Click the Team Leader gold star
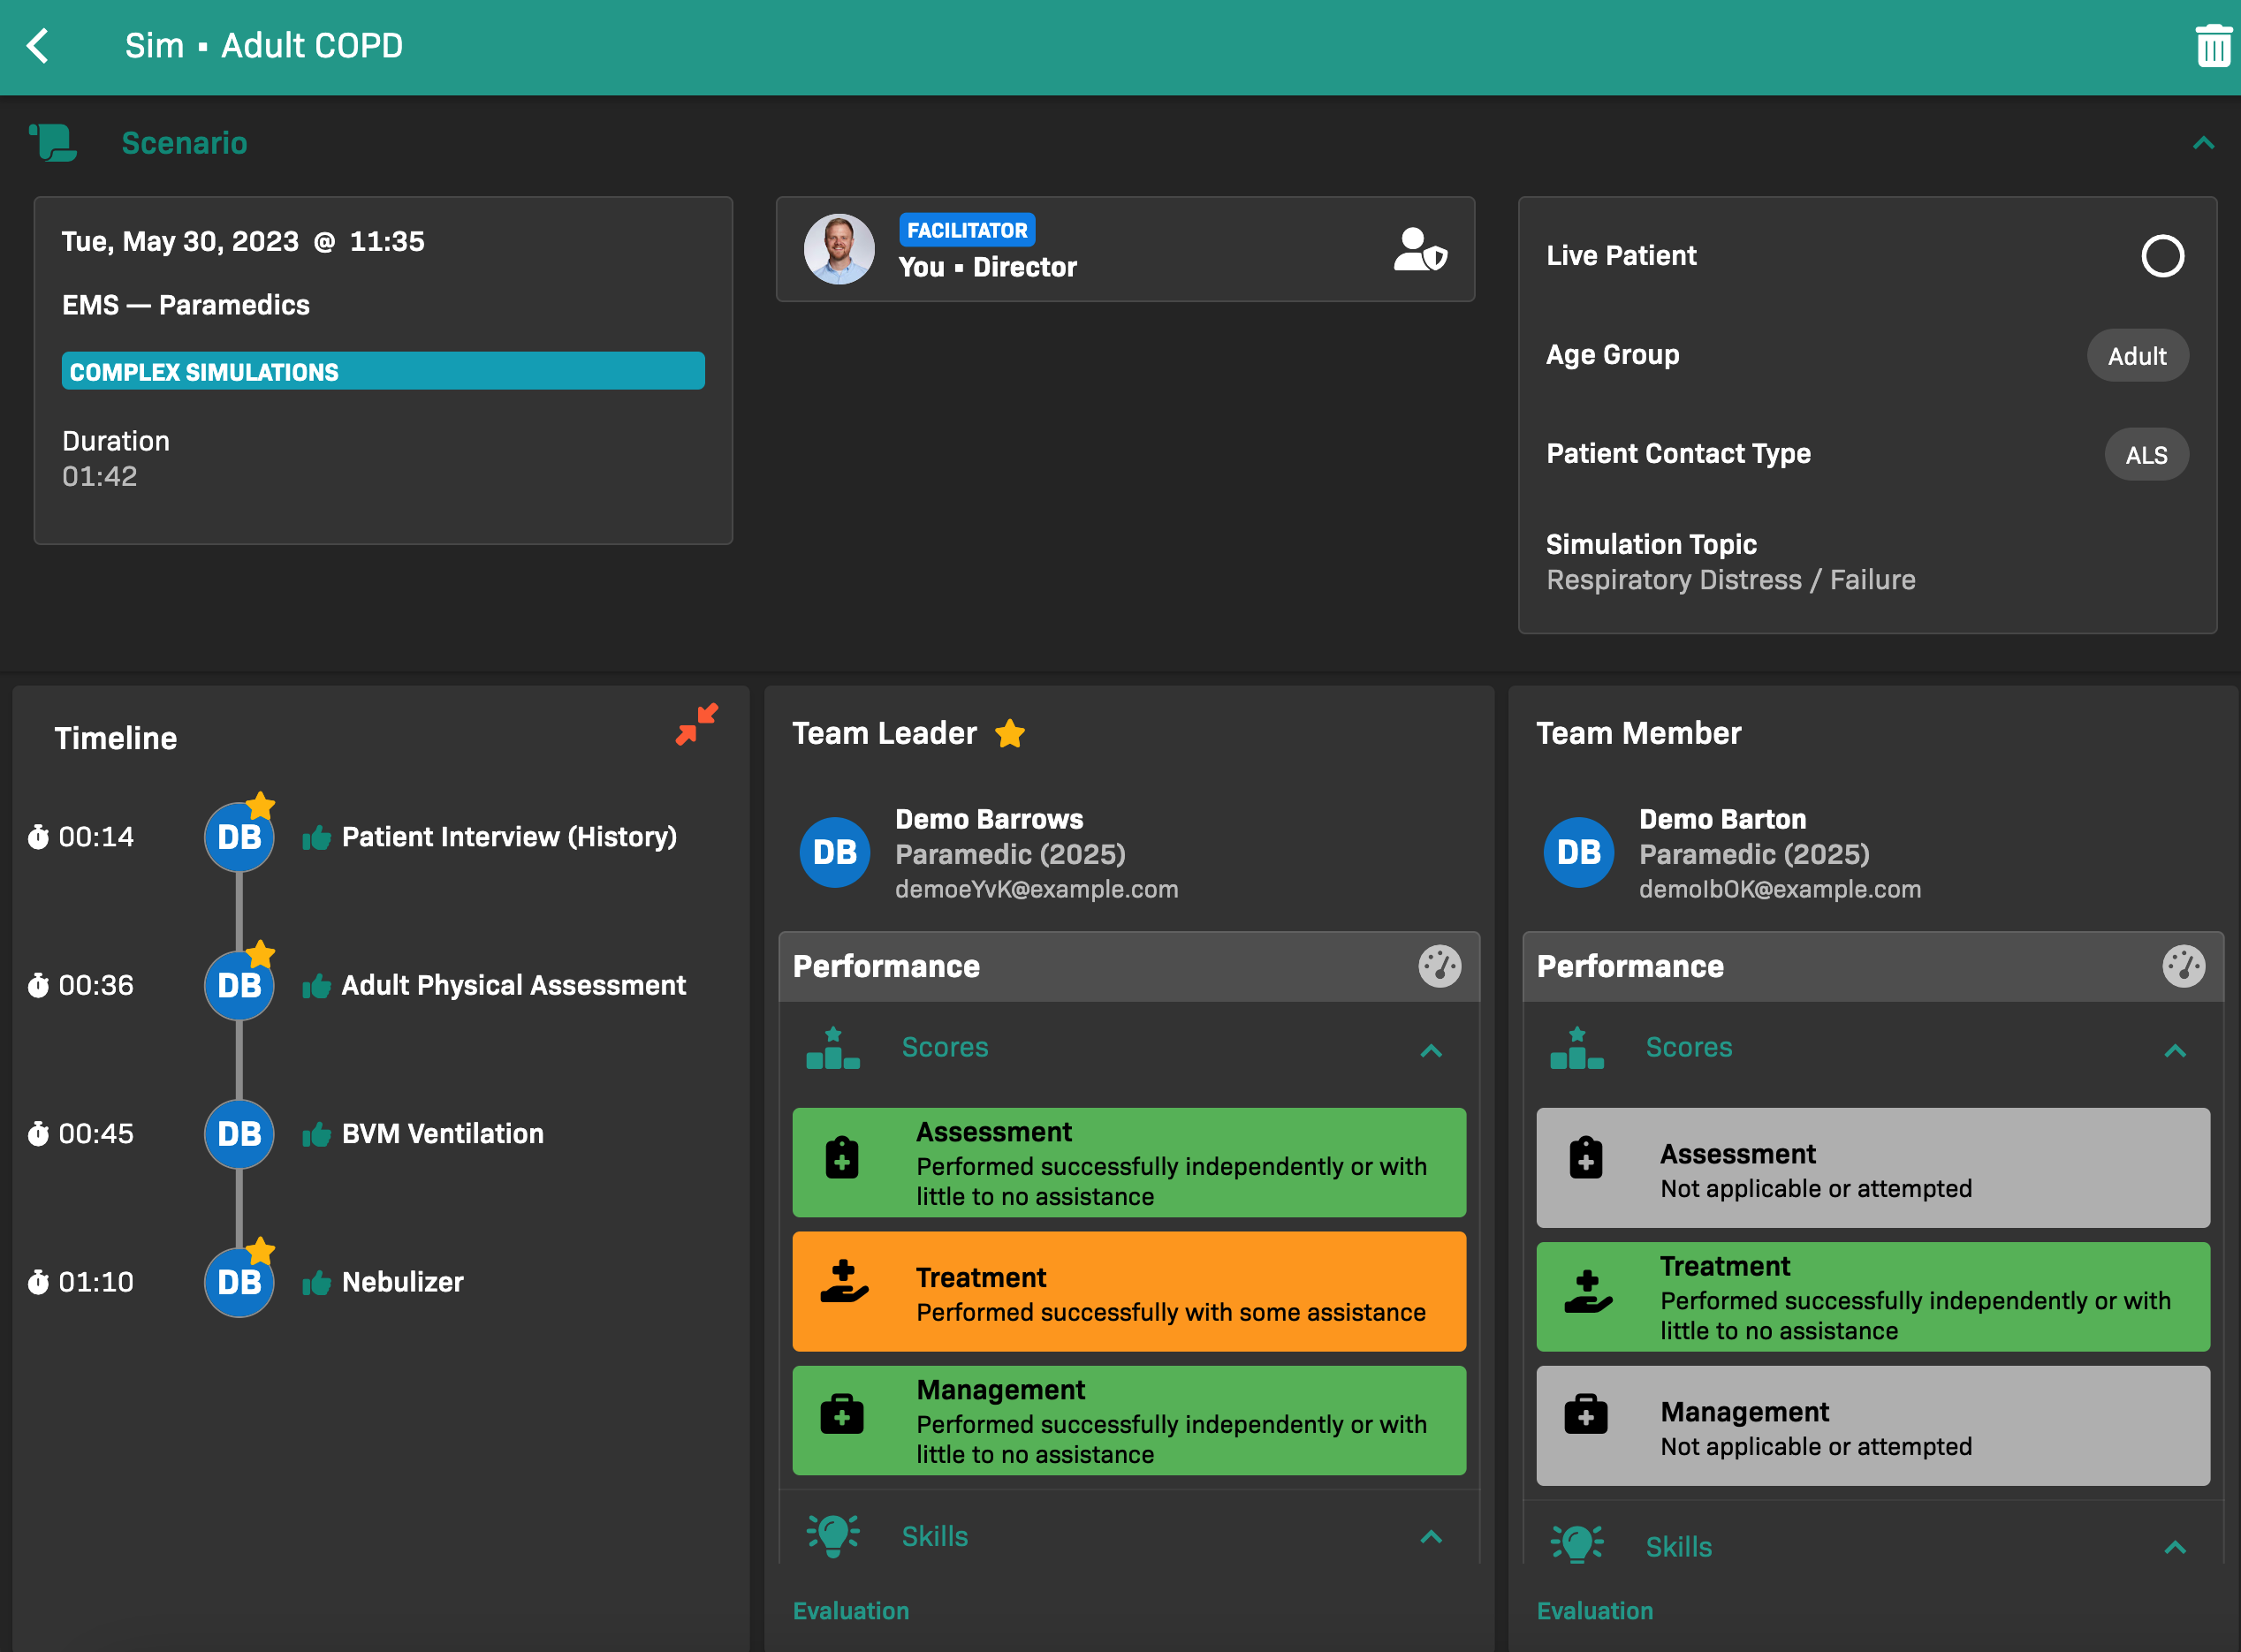Viewport: 2241px width, 1652px height. 1010,734
